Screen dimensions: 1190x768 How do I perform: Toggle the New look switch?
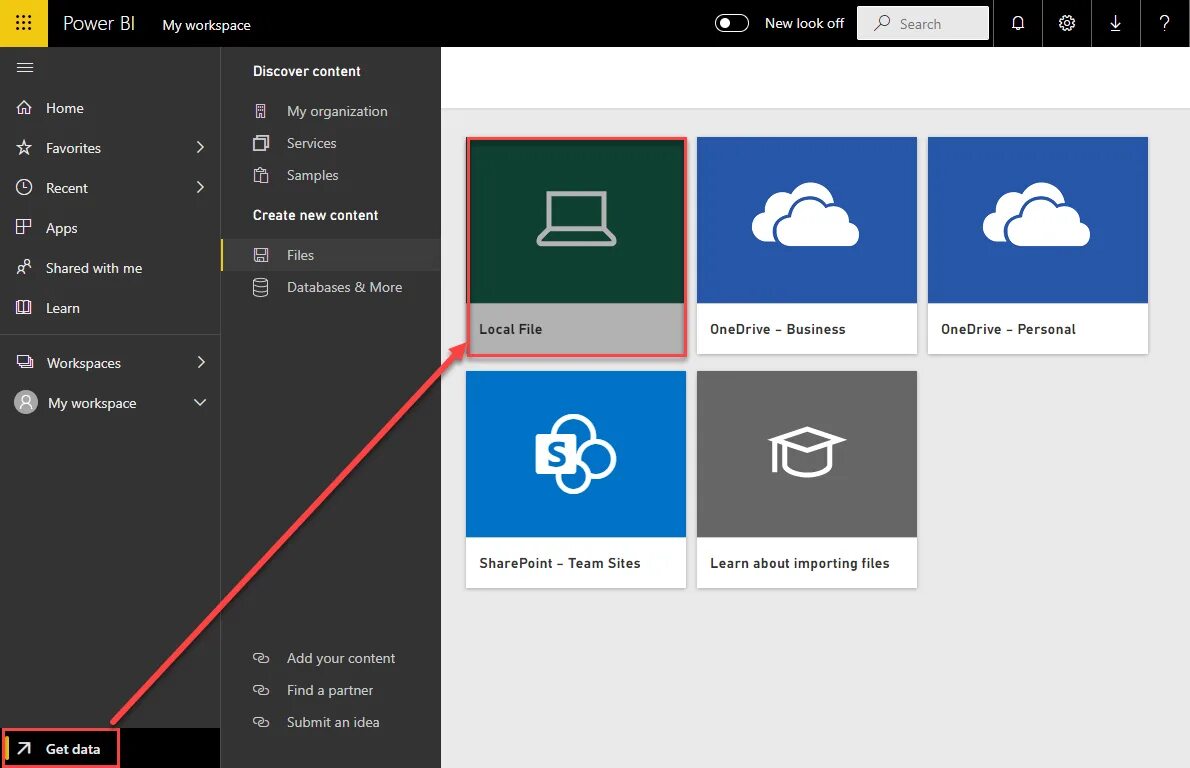(x=732, y=24)
